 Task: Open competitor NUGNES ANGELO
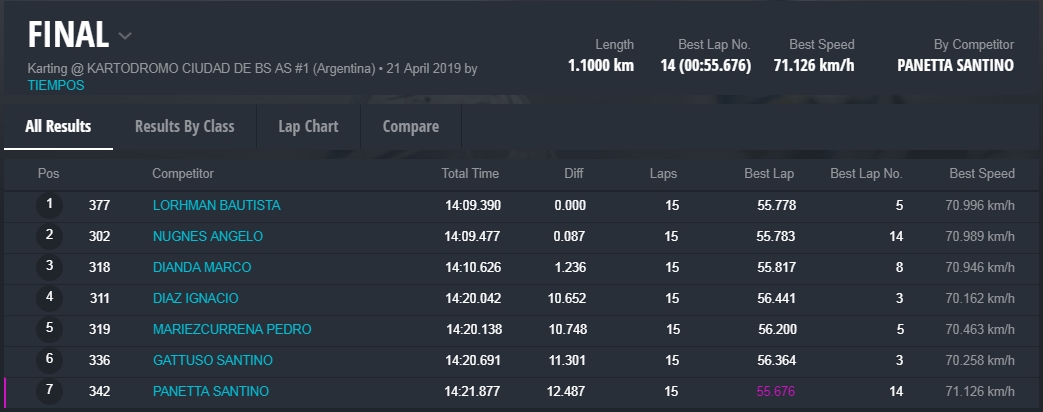(207, 236)
